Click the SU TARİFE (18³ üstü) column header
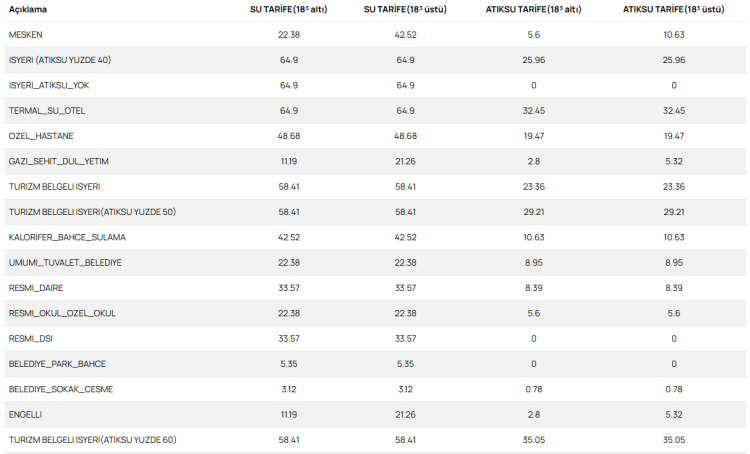The height and width of the screenshot is (454, 750). click(x=405, y=9)
